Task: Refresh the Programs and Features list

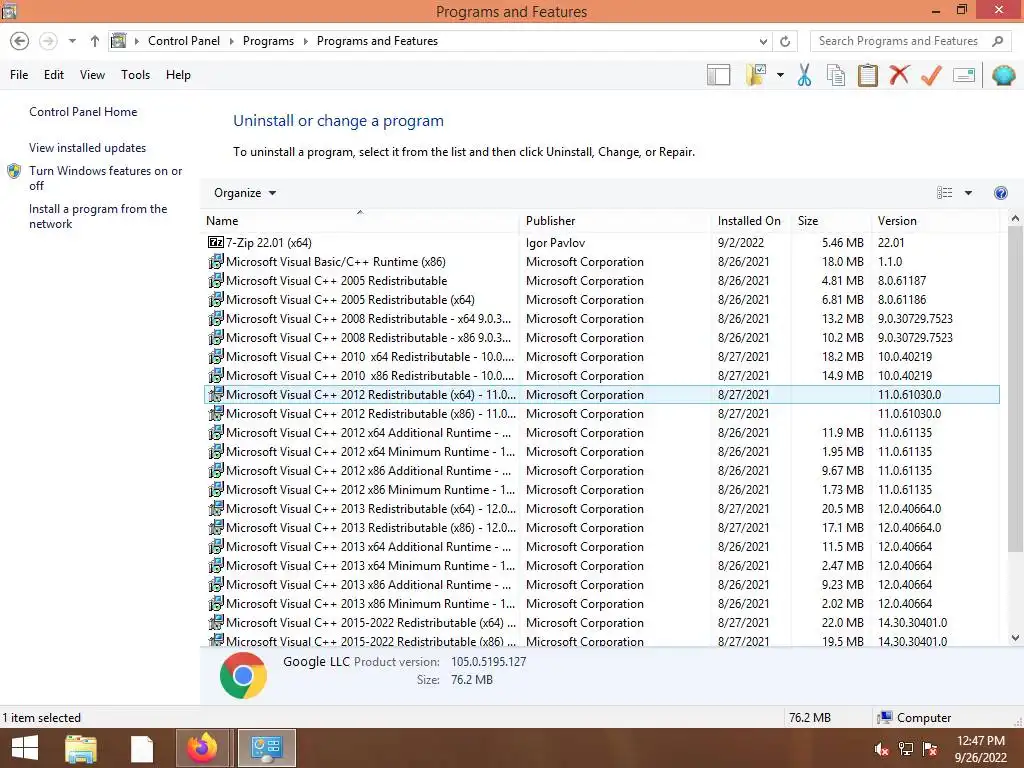Action: [785, 41]
